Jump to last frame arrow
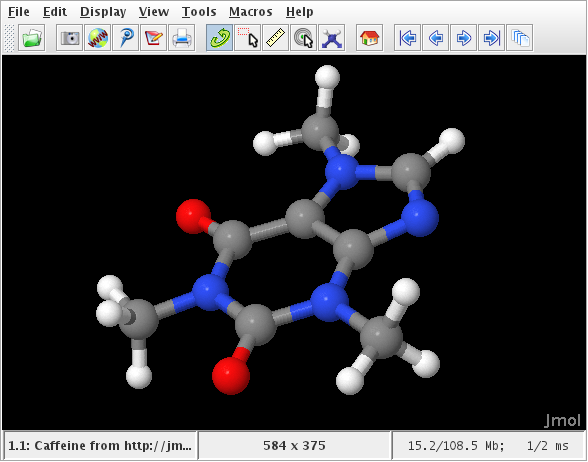Image resolution: width=588 pixels, height=462 pixels. click(x=492, y=38)
